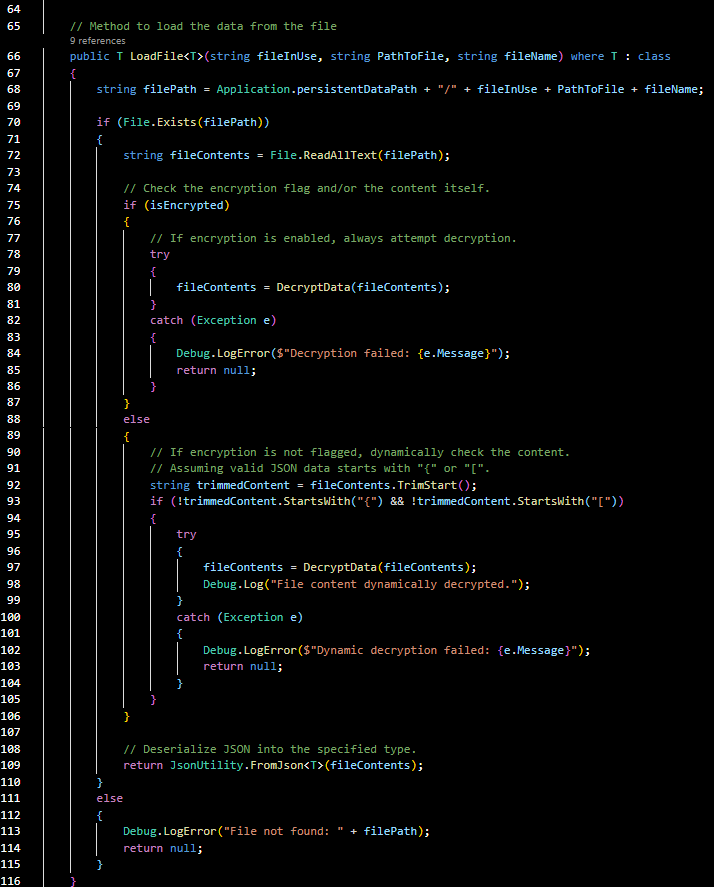Click "Application" class name on line 68

253,89
